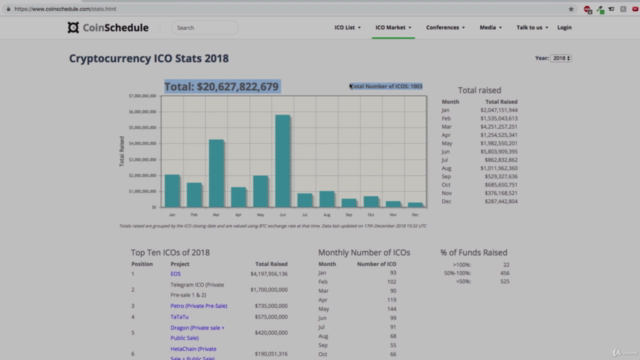The width and height of the screenshot is (640, 360).
Task: Click the % of Funds Raised heading
Action: click(473, 253)
